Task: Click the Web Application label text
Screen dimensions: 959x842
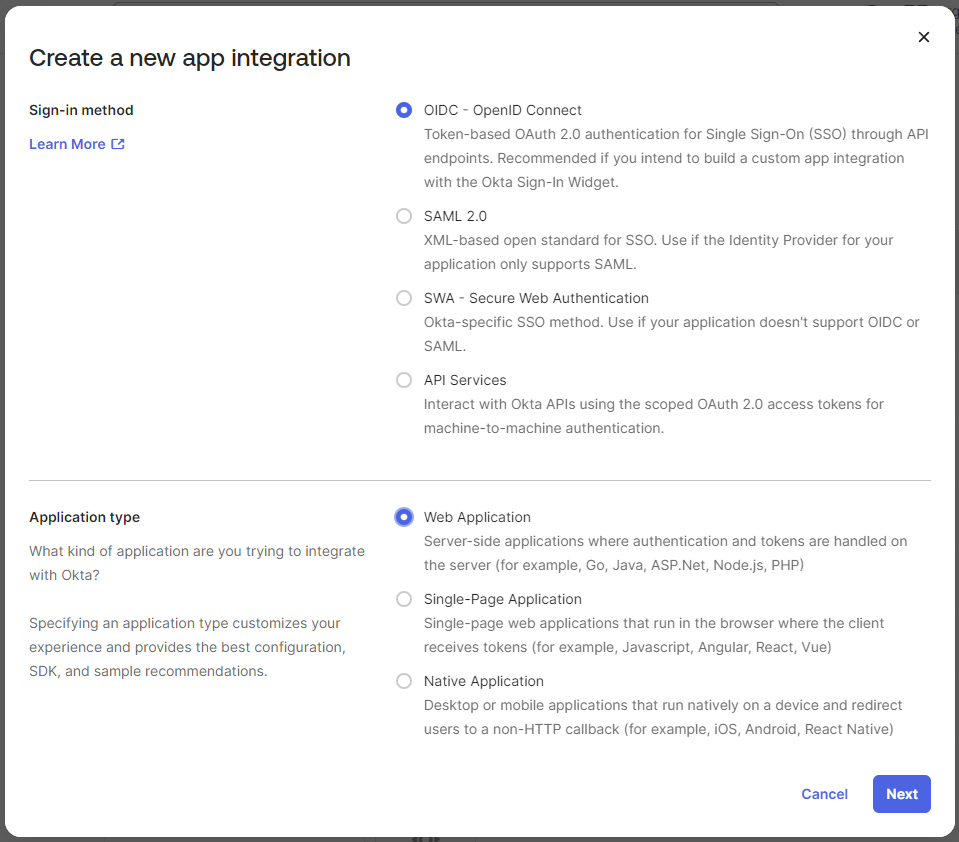Action: [477, 517]
